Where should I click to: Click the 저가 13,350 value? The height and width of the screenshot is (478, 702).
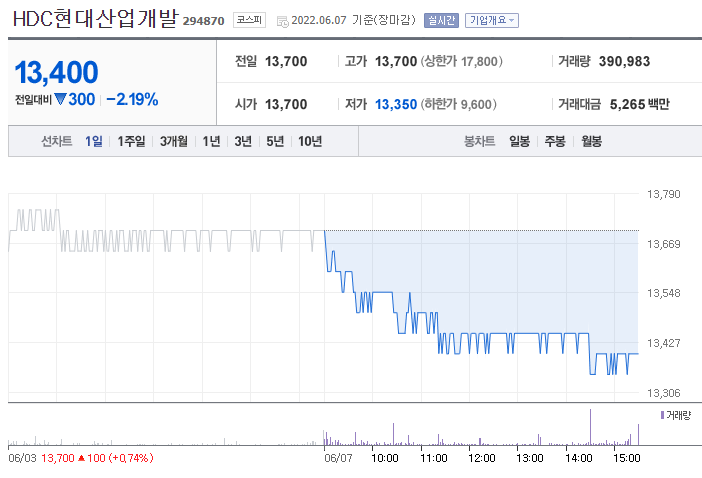pyautogui.click(x=396, y=104)
